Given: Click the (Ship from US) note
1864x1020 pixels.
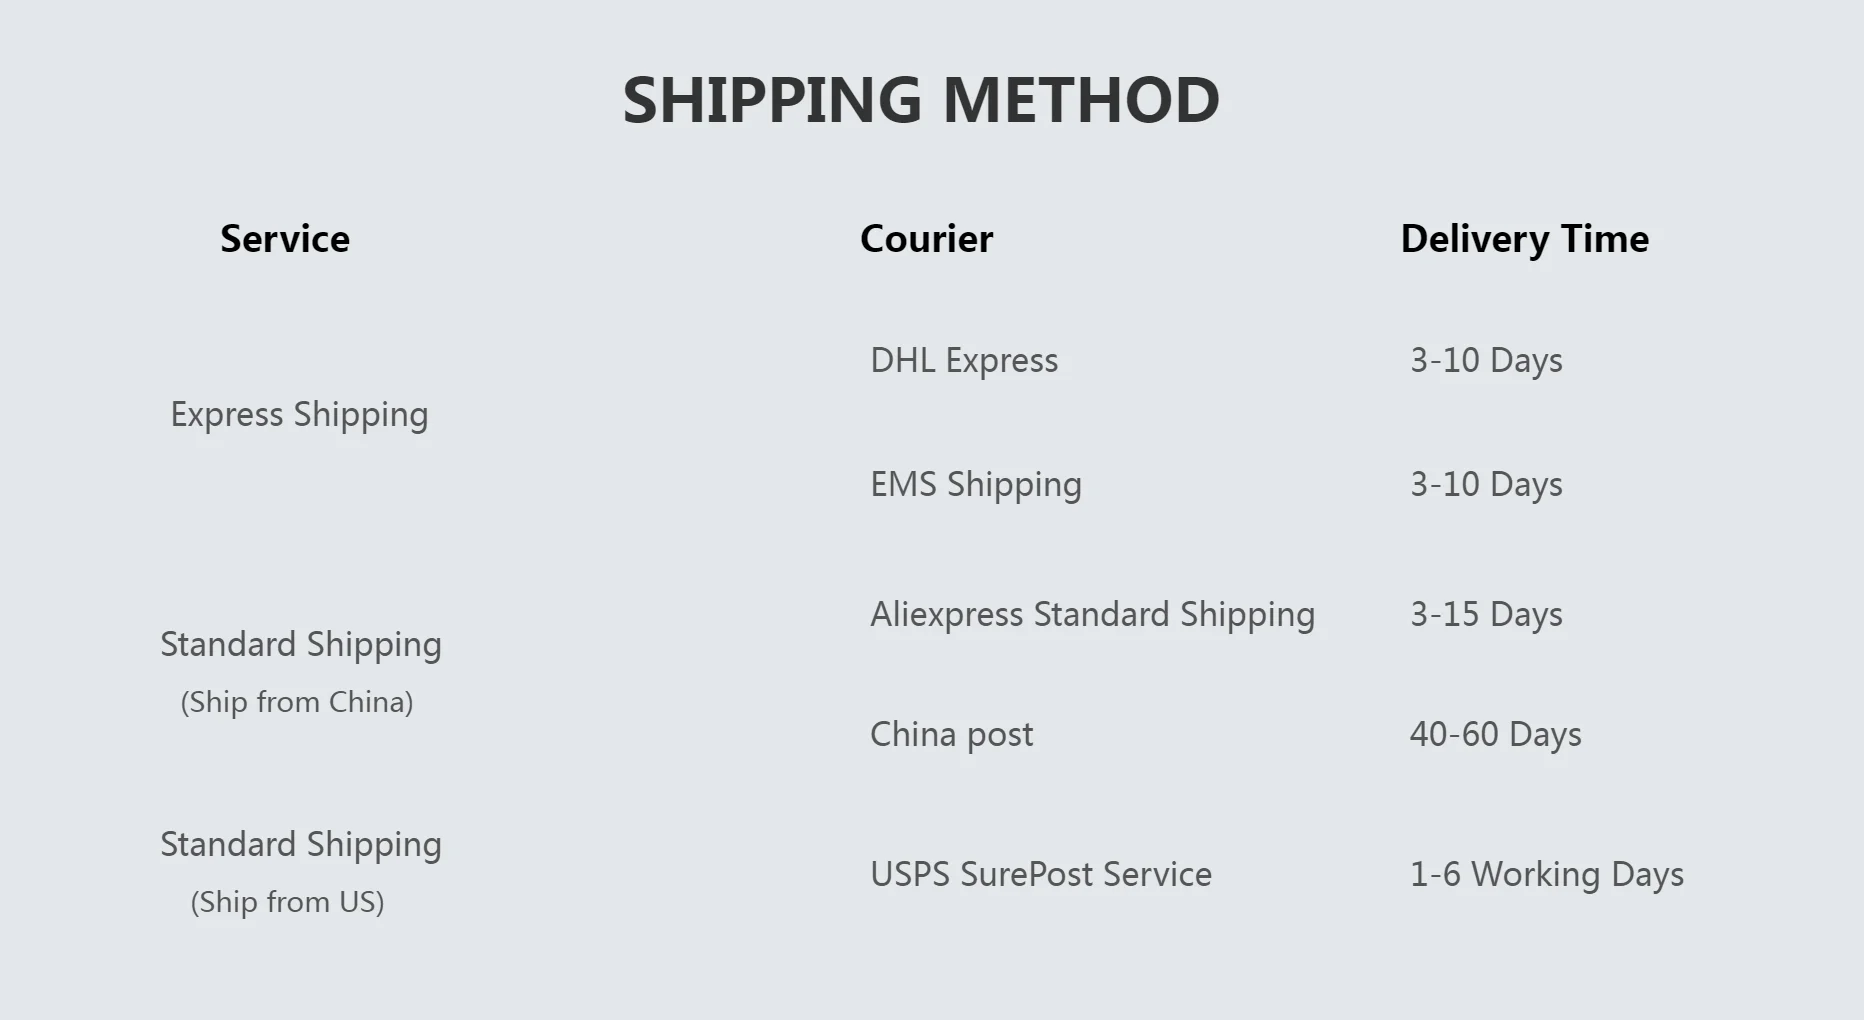Looking at the screenshot, I should point(287,902).
